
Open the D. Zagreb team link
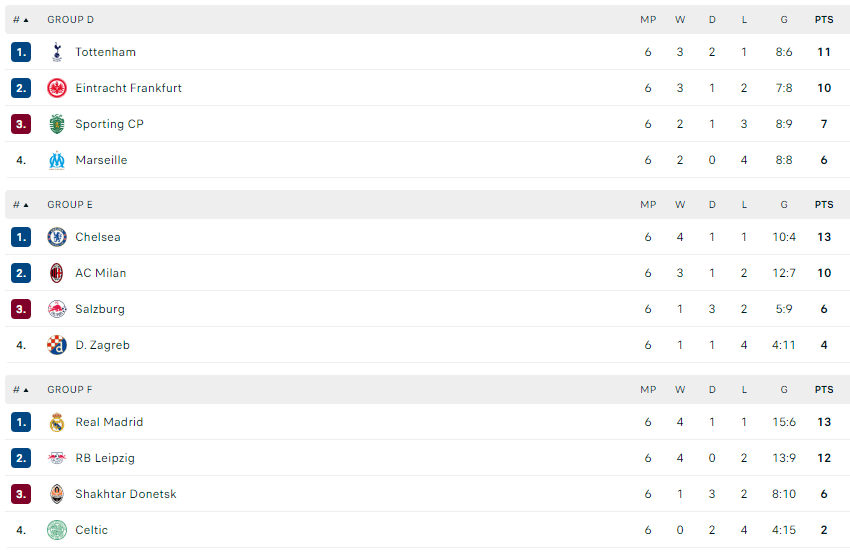pos(102,345)
